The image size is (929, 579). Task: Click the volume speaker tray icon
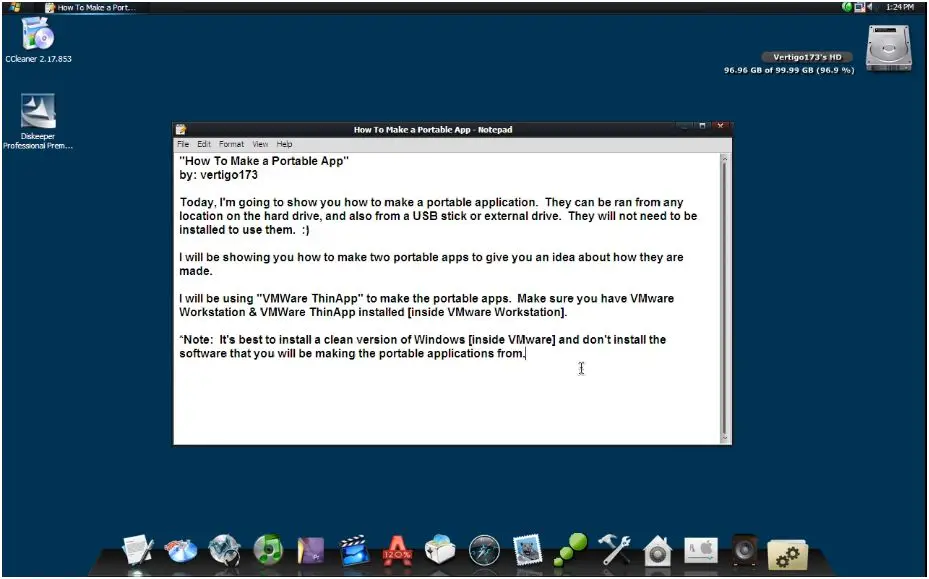(x=870, y=7)
